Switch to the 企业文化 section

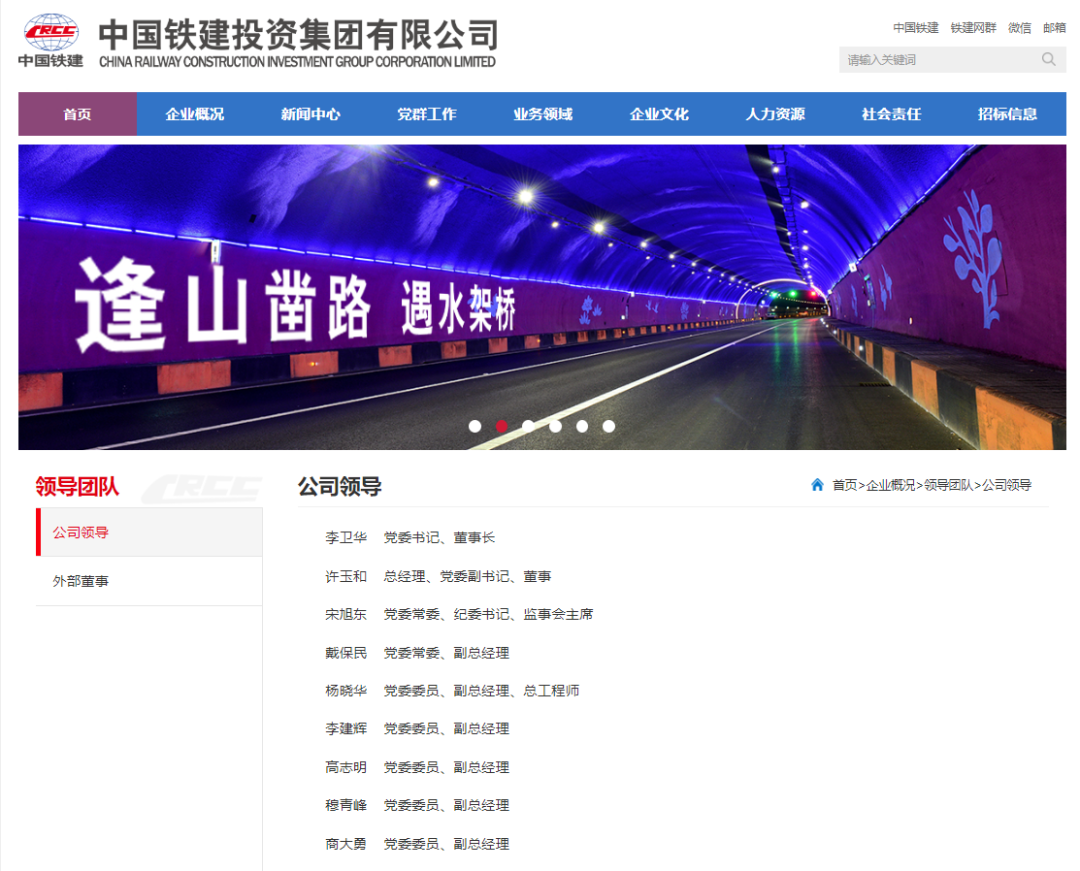[658, 114]
